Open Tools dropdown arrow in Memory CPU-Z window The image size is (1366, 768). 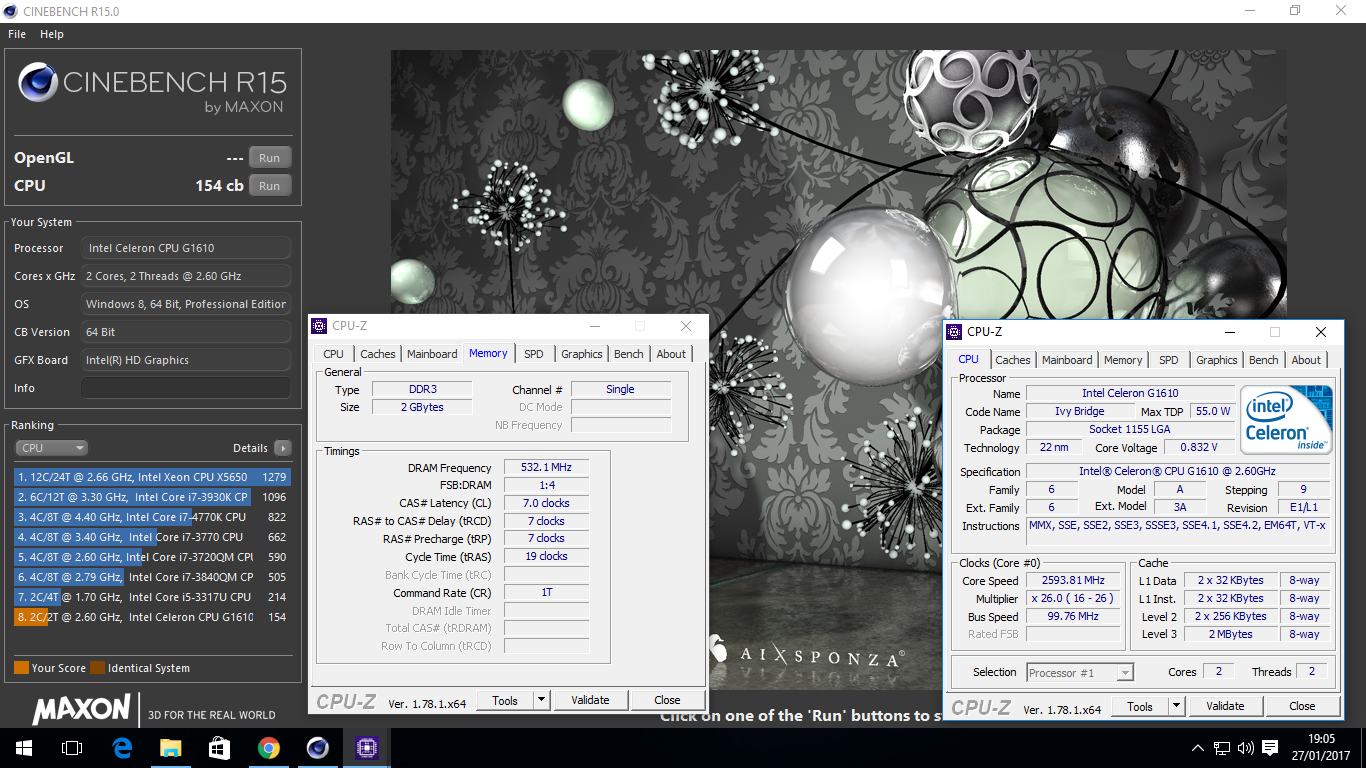click(x=541, y=700)
